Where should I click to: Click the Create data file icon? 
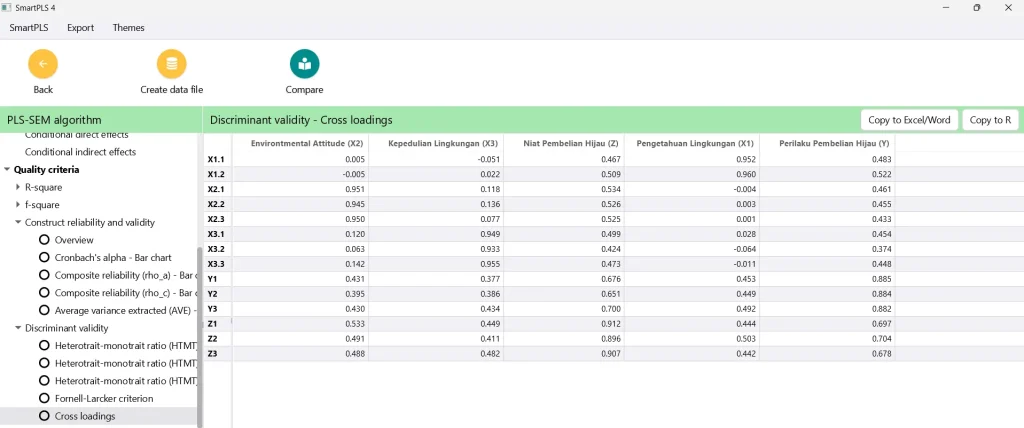pyautogui.click(x=172, y=64)
